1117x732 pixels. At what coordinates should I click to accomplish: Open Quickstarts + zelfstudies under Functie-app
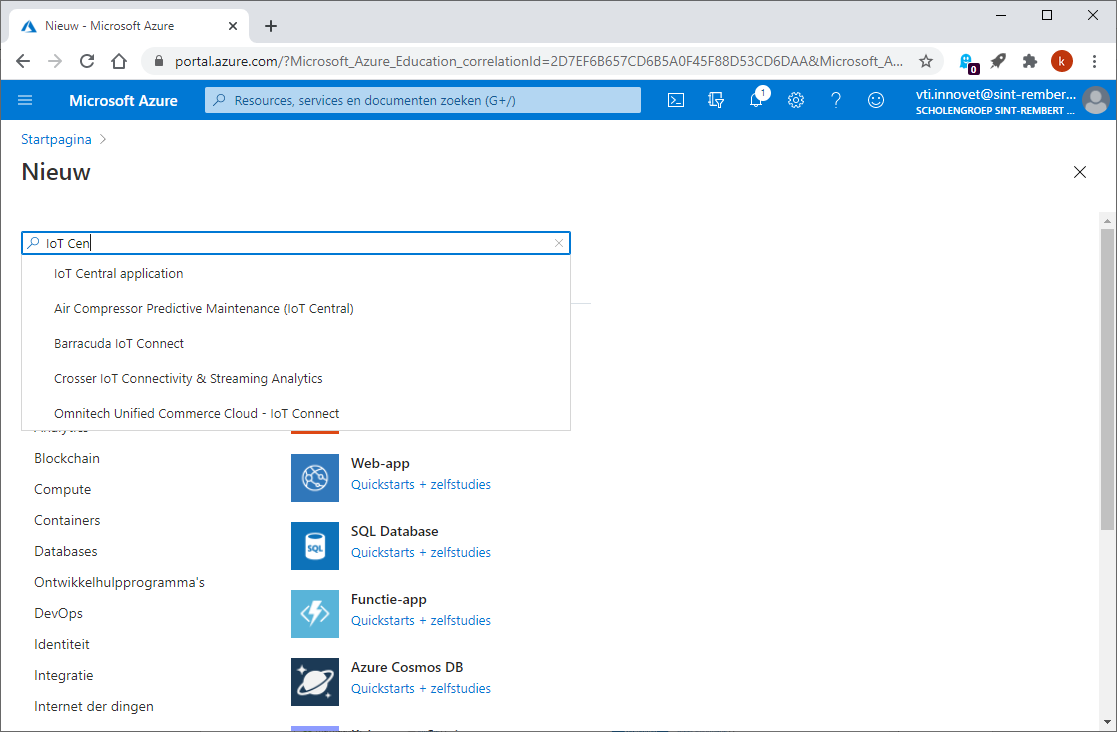421,621
